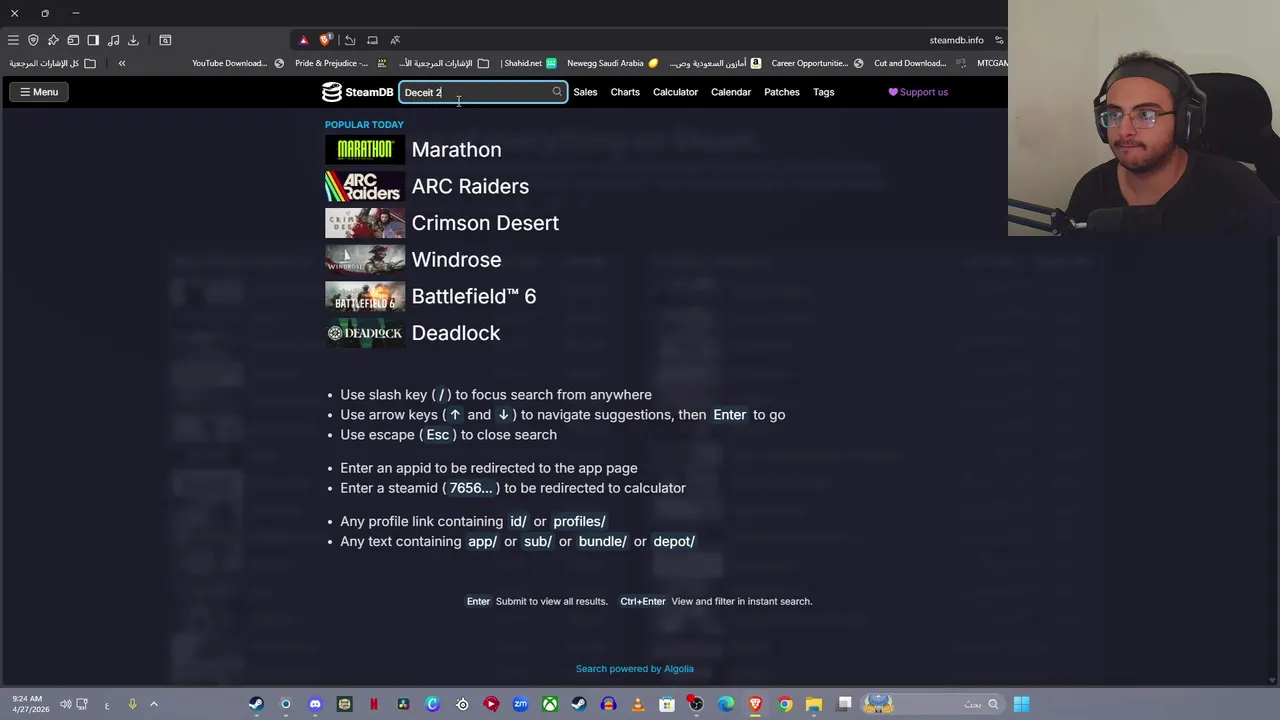Open the Calendar page
The width and height of the screenshot is (1280, 720).
[731, 92]
